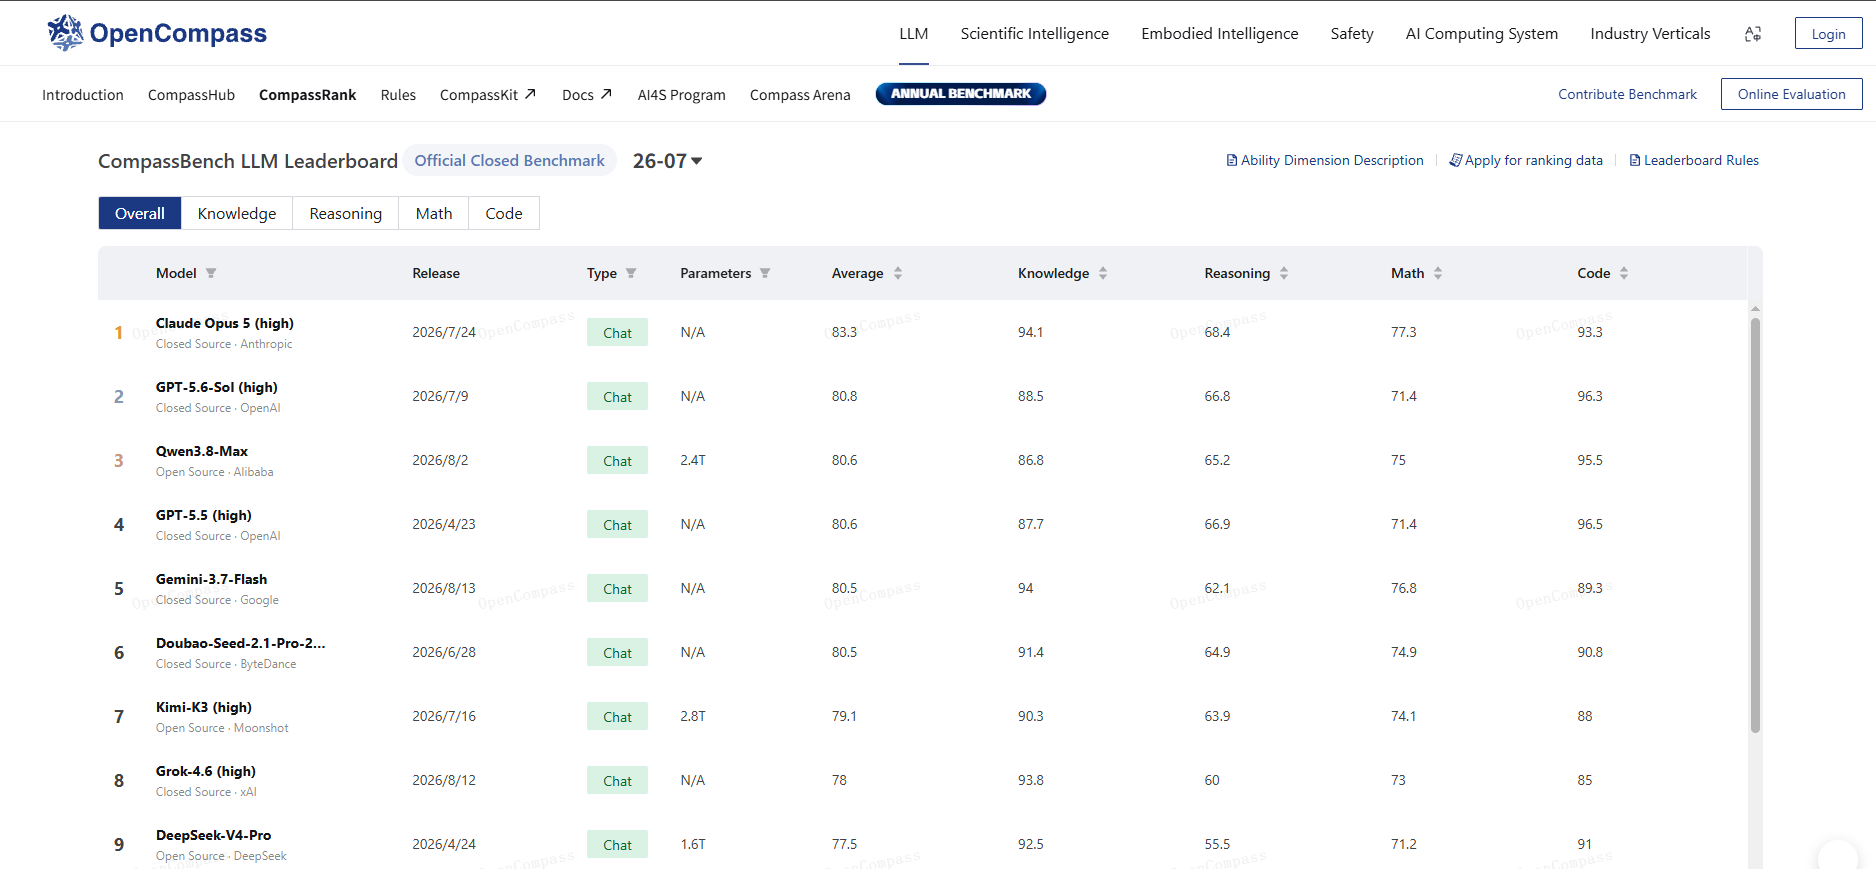1876x869 pixels.
Task: Open the AI4S Program page
Action: tap(682, 95)
